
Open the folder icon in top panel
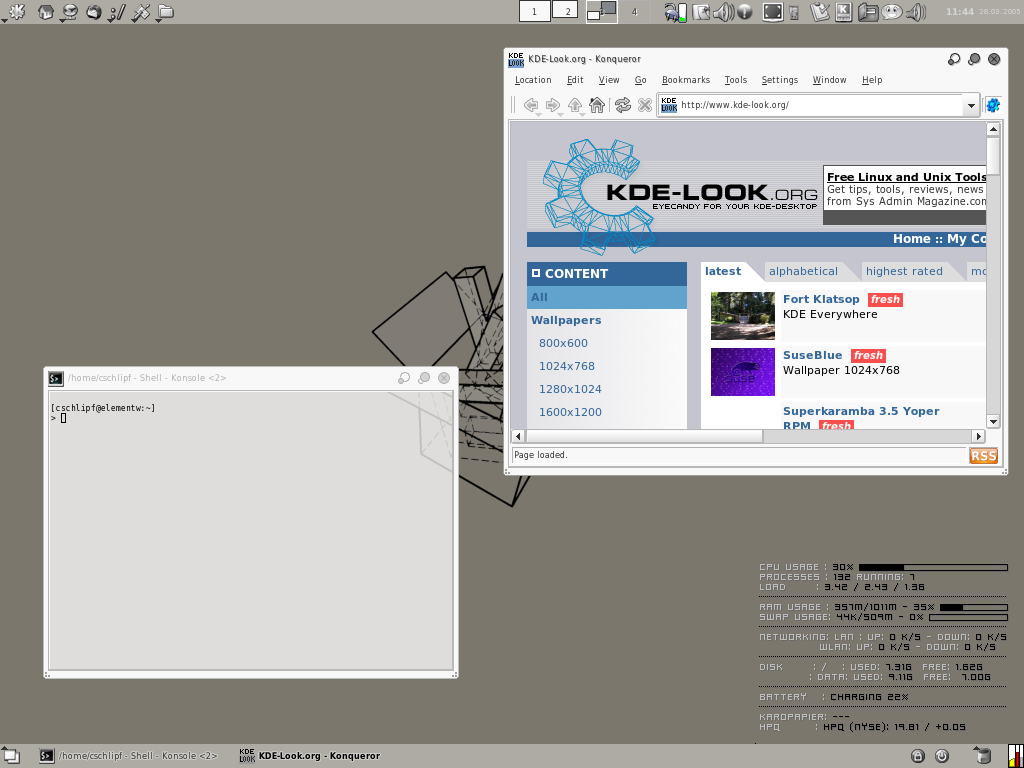click(166, 11)
